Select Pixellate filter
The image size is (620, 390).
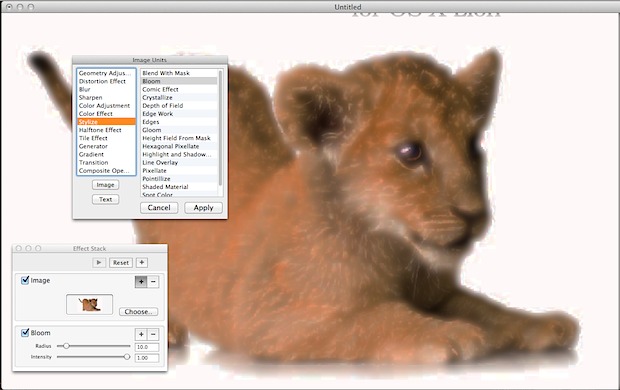tap(179, 170)
